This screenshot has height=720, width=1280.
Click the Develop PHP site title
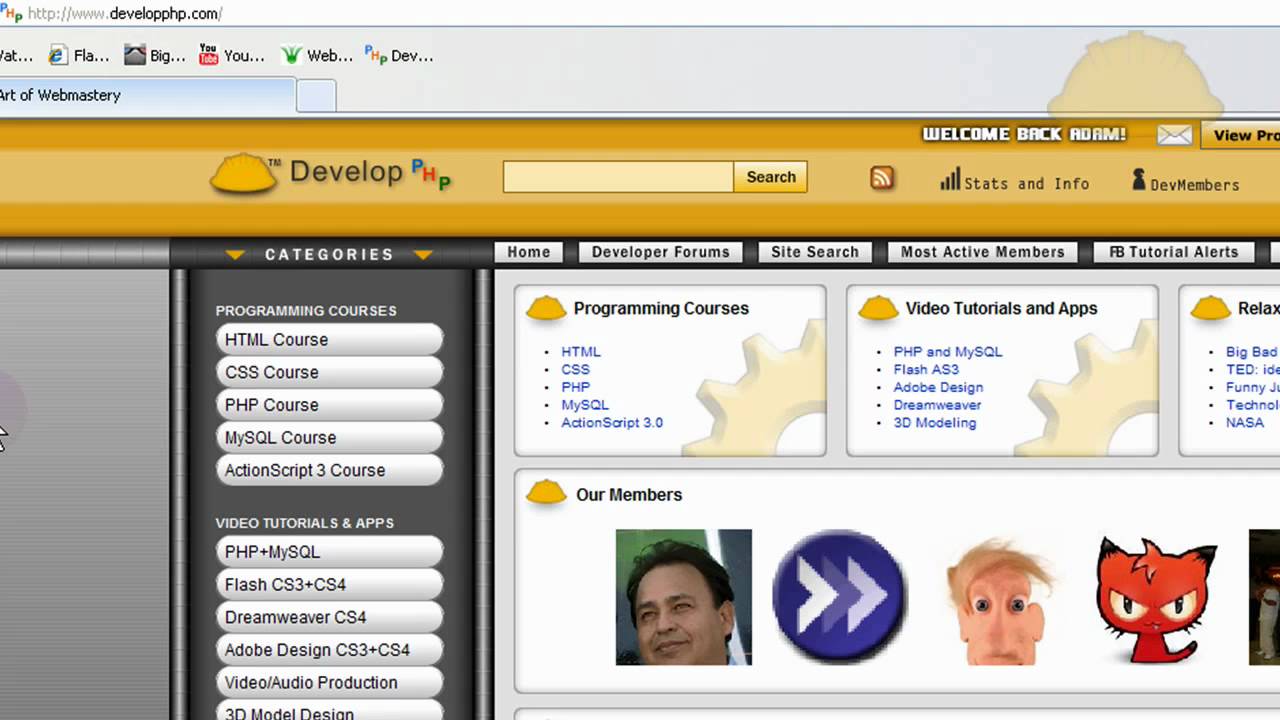pyautogui.click(x=370, y=173)
